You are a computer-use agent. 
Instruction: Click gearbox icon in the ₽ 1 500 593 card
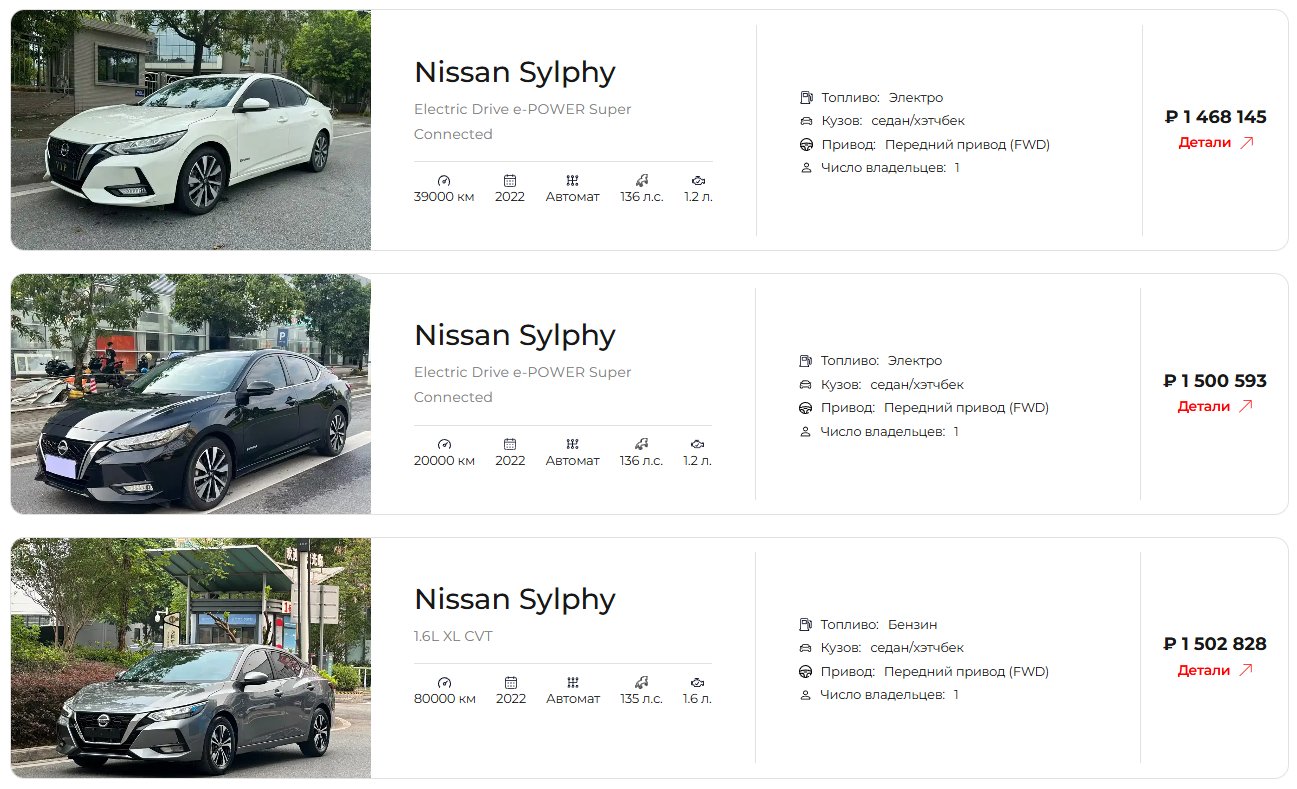coord(572,444)
